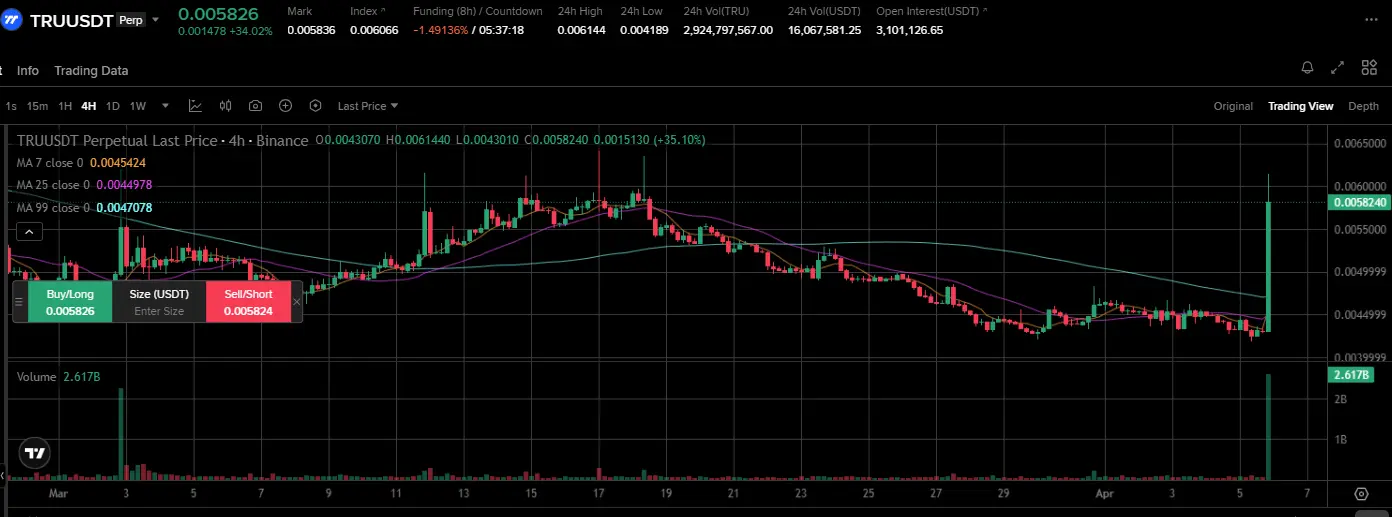Click the Mark price value 0.005836
The height and width of the screenshot is (517, 1392).
coord(311,30)
